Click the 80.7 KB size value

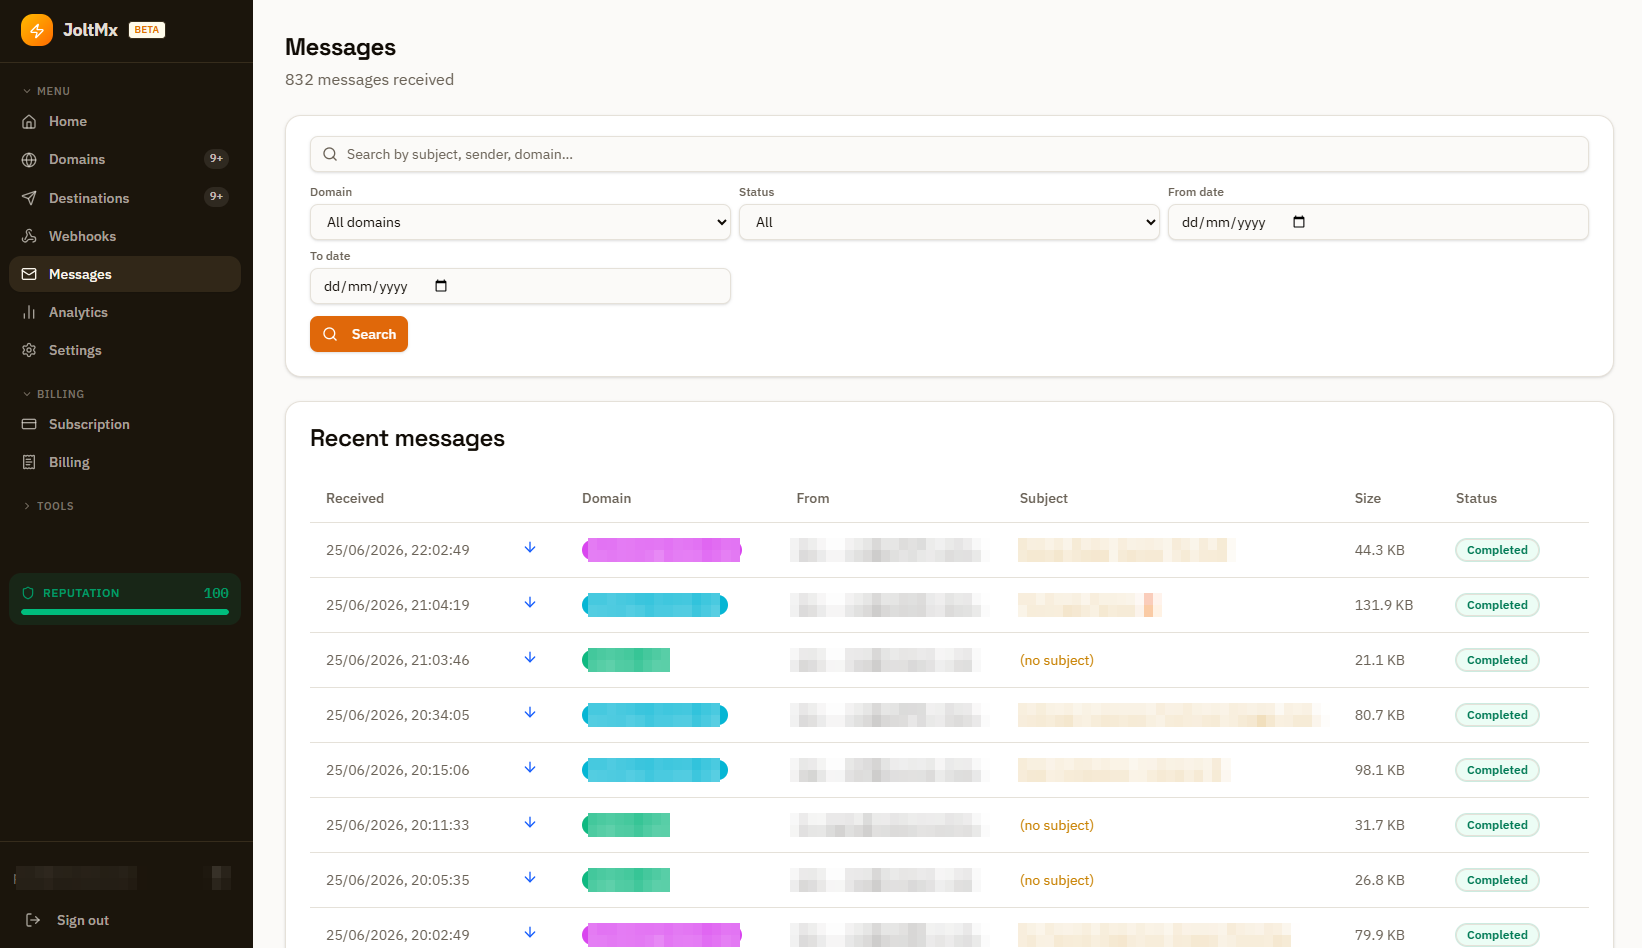click(x=1380, y=715)
